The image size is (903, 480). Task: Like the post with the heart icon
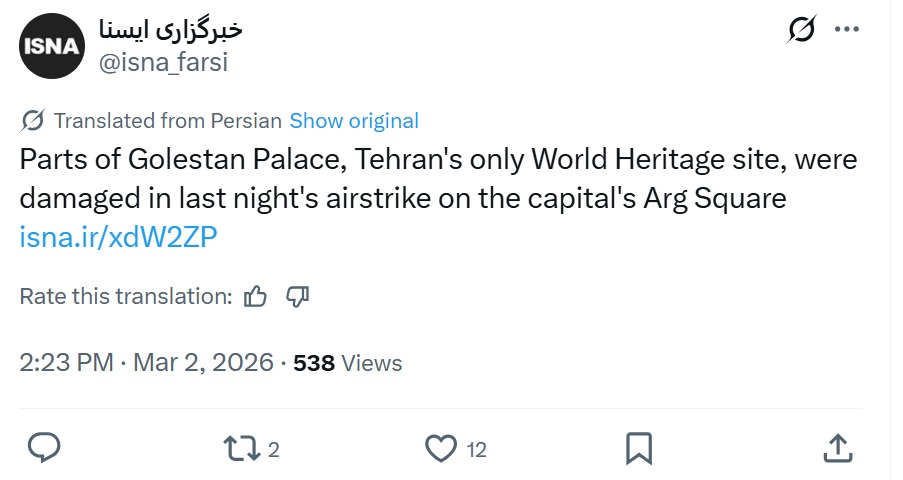click(x=440, y=448)
